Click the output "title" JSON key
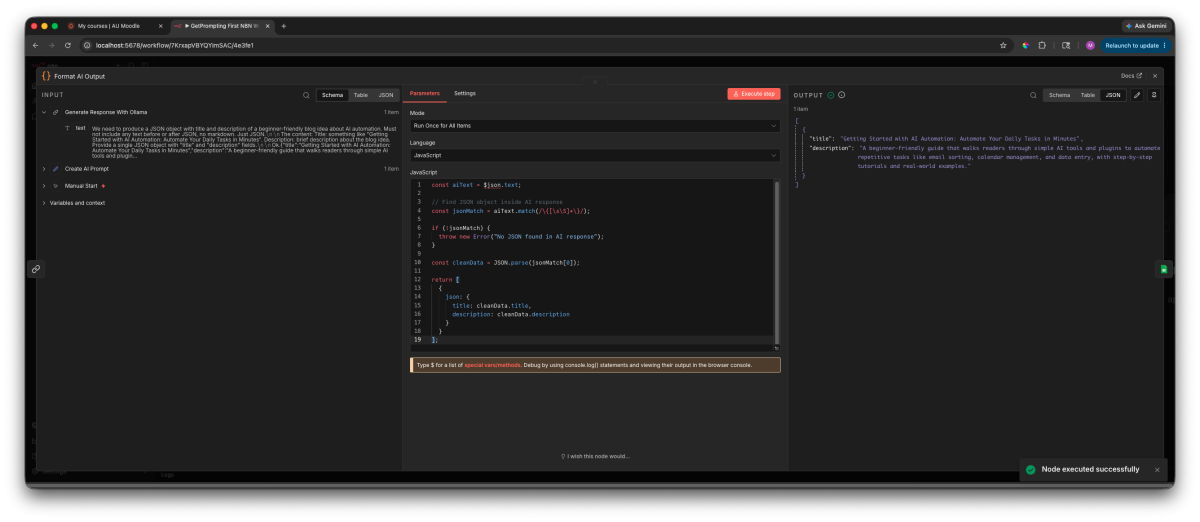Screen dimensions: 1200x522 [x=821, y=139]
